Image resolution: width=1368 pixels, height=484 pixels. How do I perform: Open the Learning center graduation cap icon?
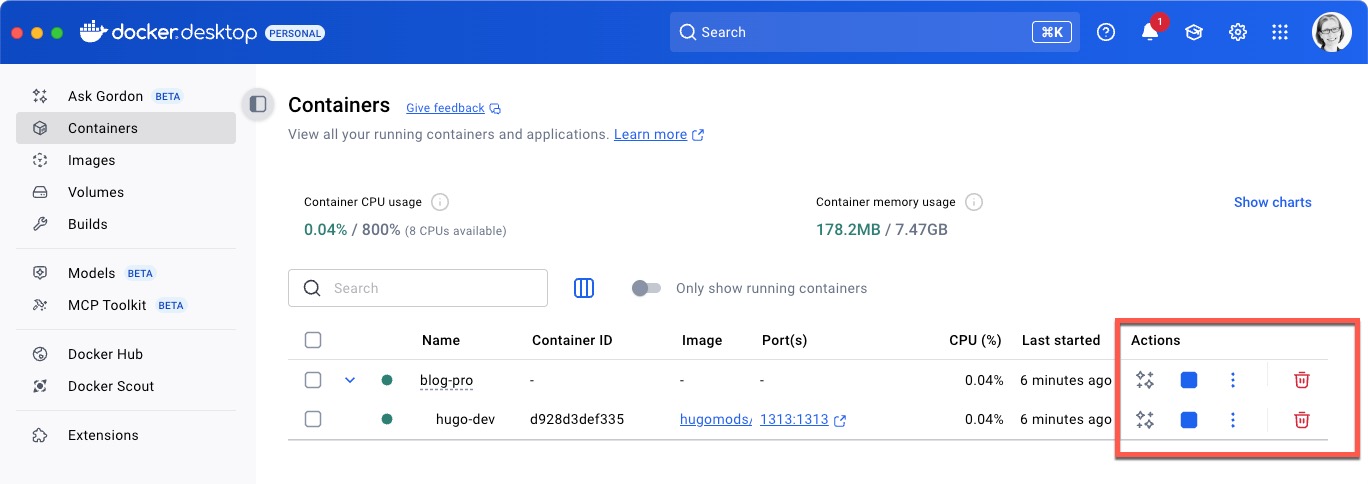coord(1194,32)
